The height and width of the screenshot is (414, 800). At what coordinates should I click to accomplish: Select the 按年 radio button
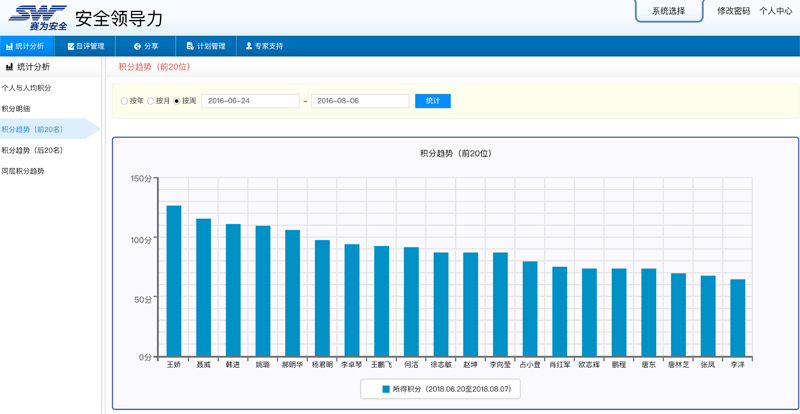pos(124,101)
